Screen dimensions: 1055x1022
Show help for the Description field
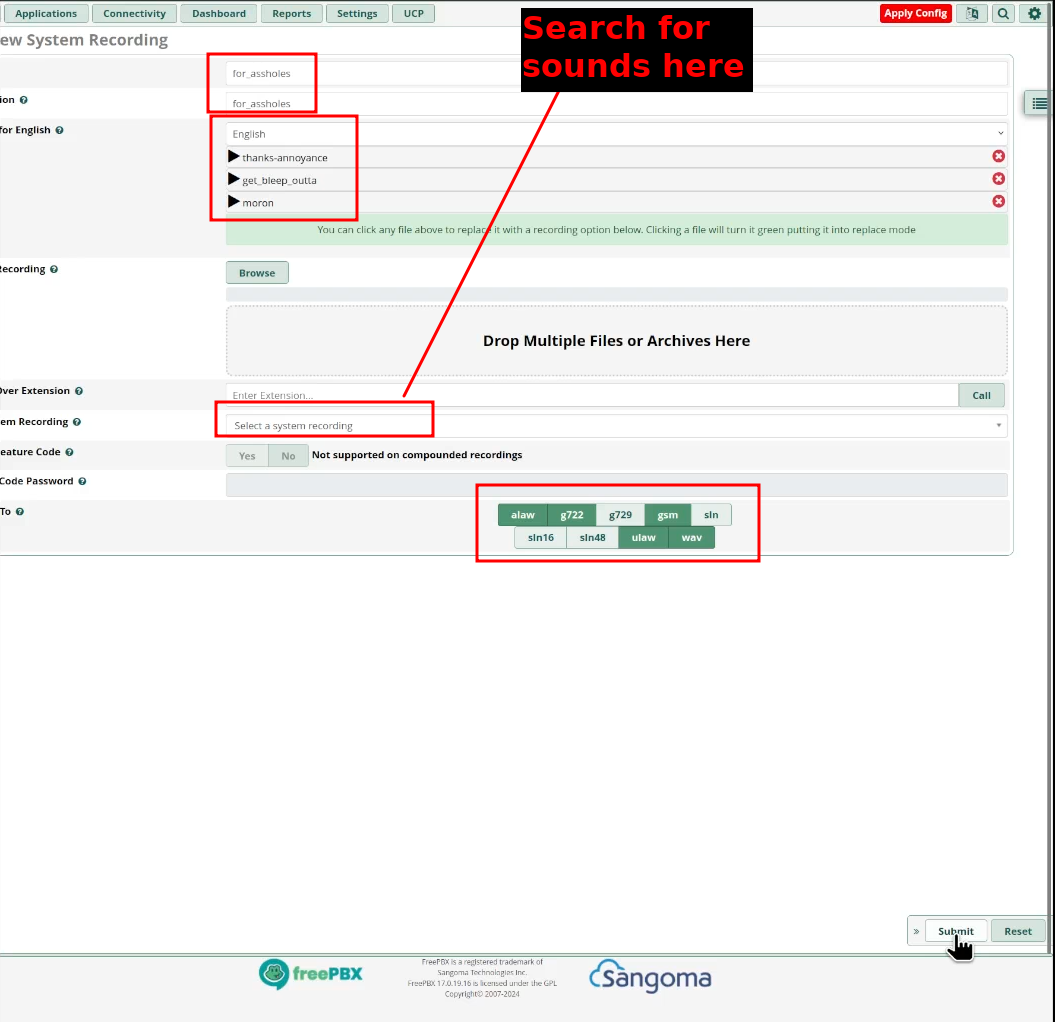[24, 100]
